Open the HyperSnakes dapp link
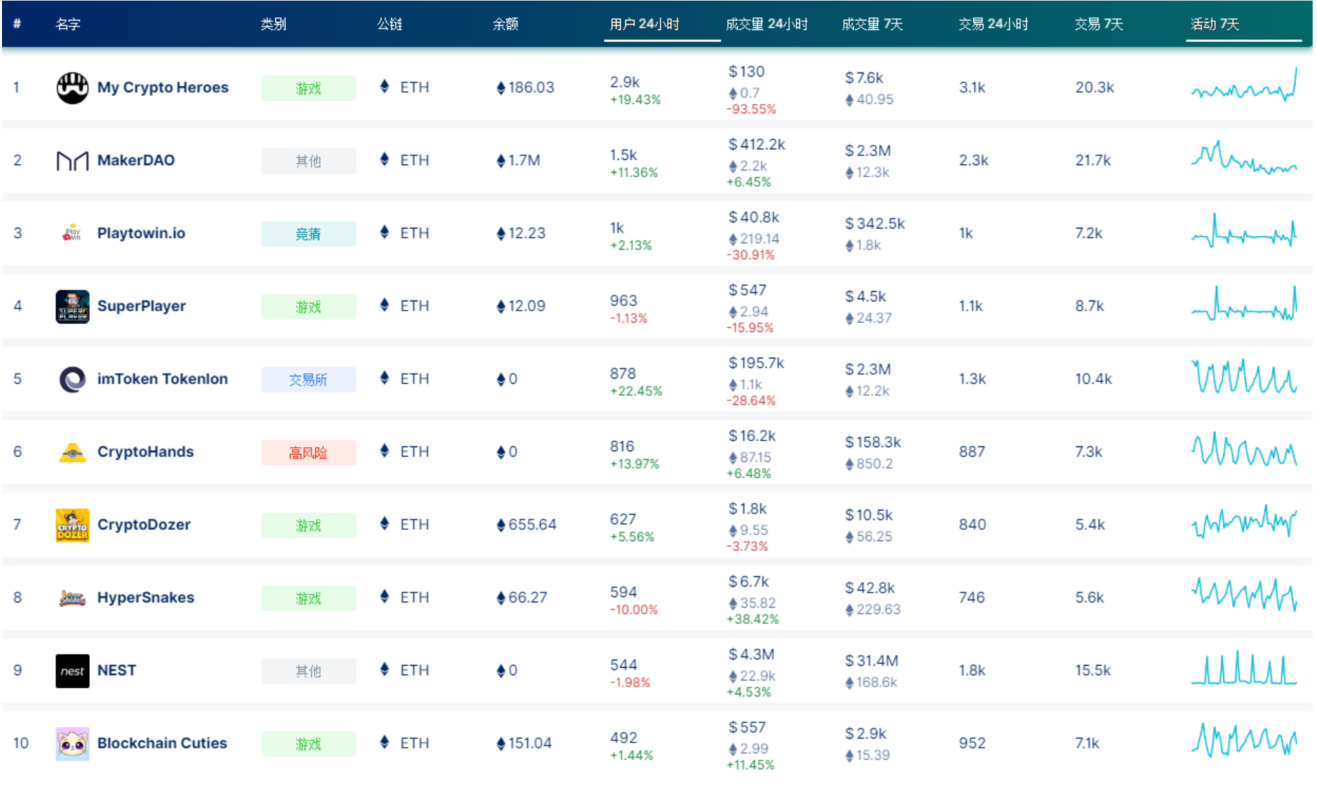Viewport: 1317px width, 785px height. pos(145,598)
